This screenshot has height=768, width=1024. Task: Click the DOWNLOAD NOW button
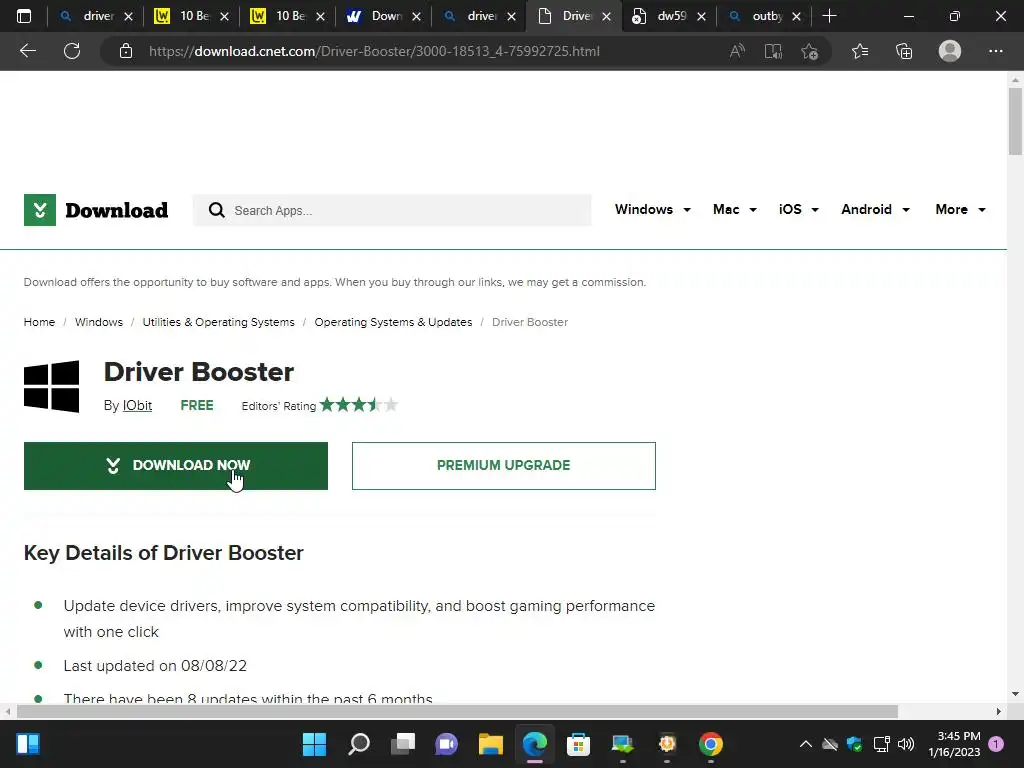click(x=176, y=466)
